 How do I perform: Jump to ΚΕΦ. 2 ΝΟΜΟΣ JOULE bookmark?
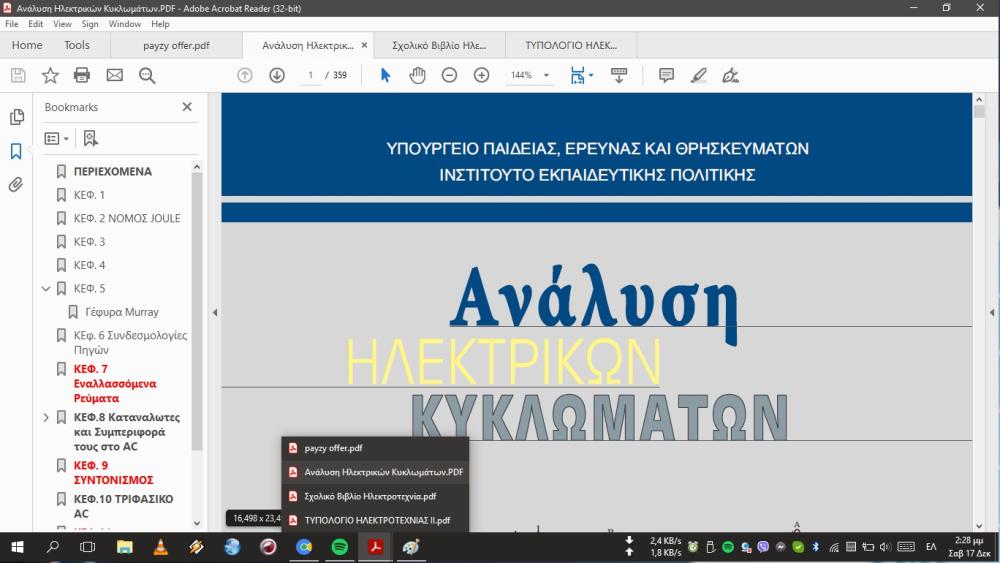(127, 218)
